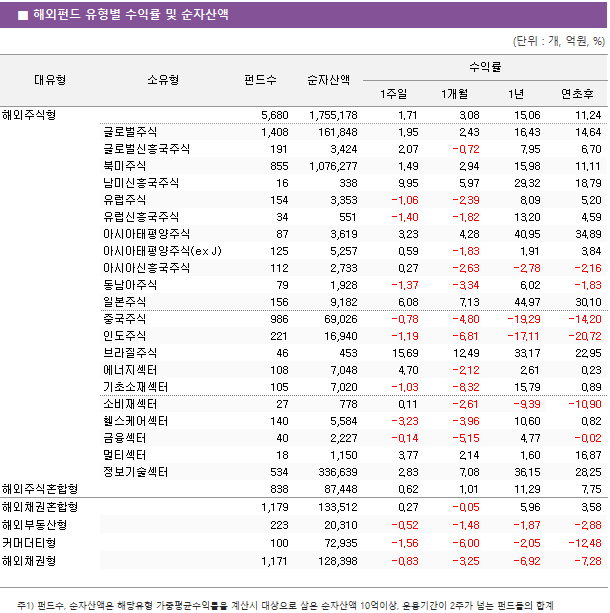Screen dimensions: 610x613
Task: Select the 글로벌신흥국주식 row label
Action: (x=147, y=149)
